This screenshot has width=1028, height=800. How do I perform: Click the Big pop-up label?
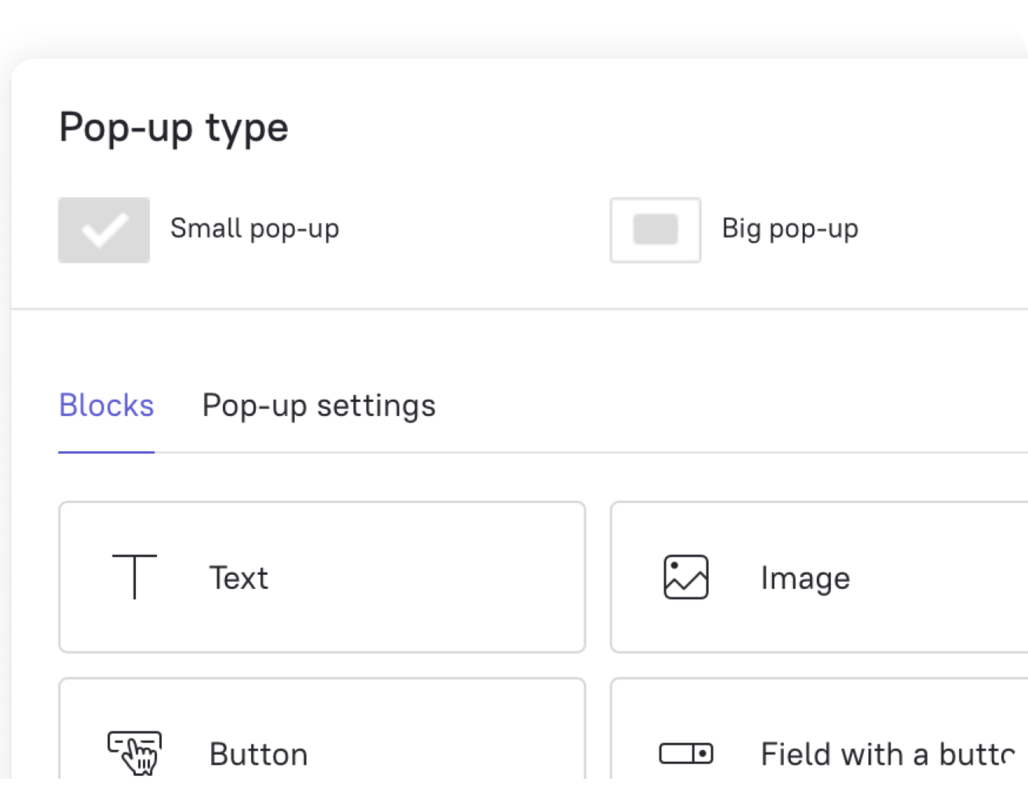coord(790,230)
